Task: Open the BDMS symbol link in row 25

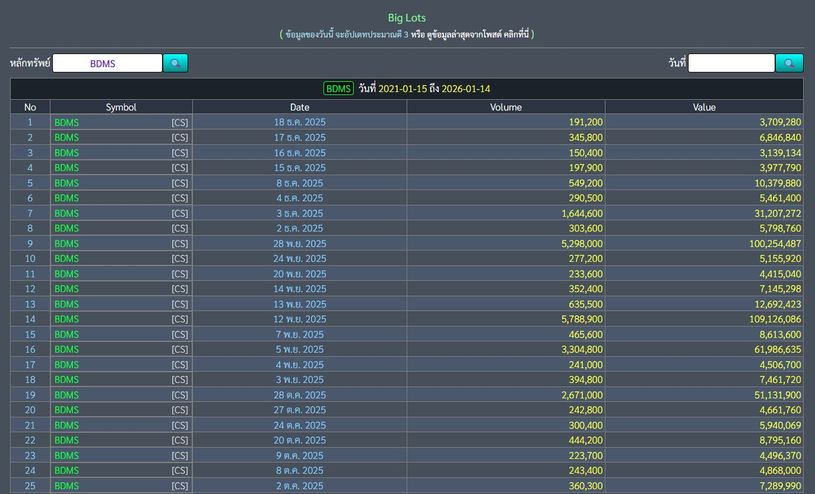Action: point(67,486)
